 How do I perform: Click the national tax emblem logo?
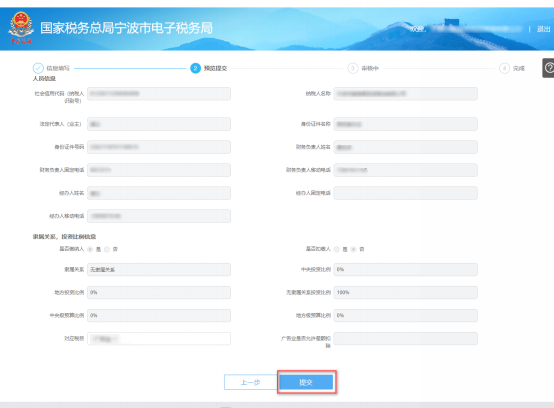[21, 28]
